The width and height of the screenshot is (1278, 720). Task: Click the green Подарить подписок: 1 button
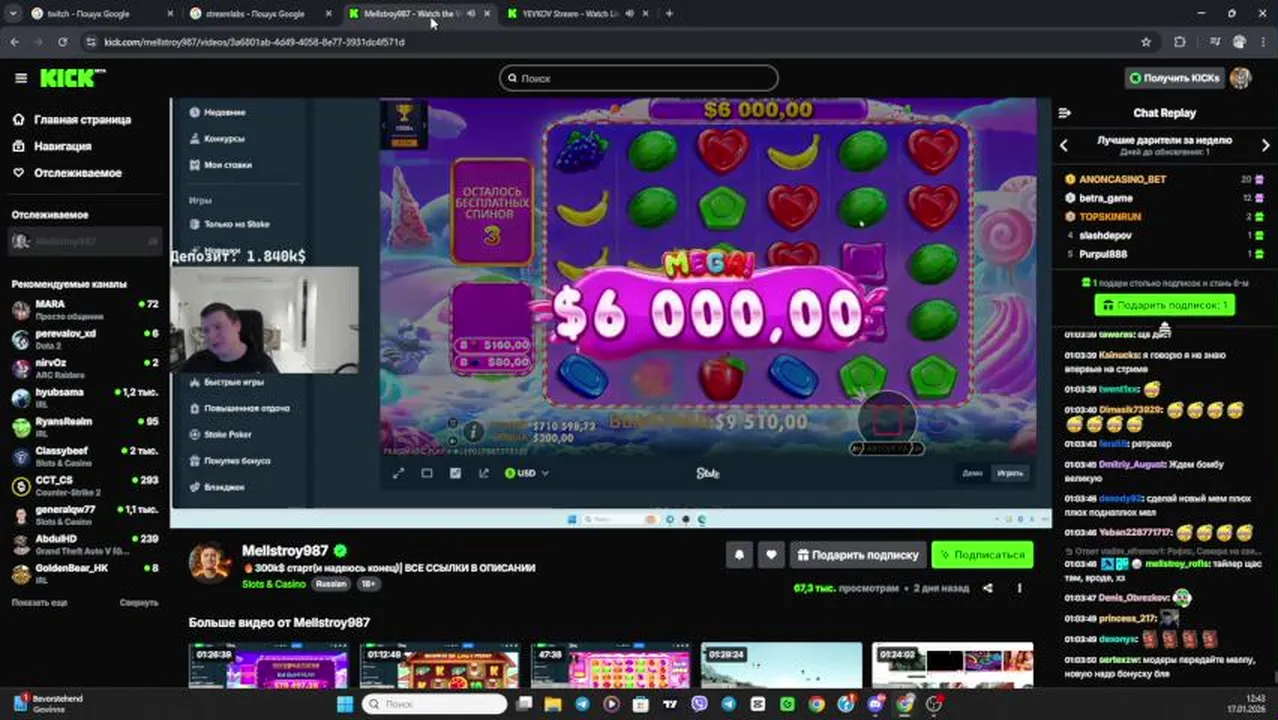(1164, 305)
